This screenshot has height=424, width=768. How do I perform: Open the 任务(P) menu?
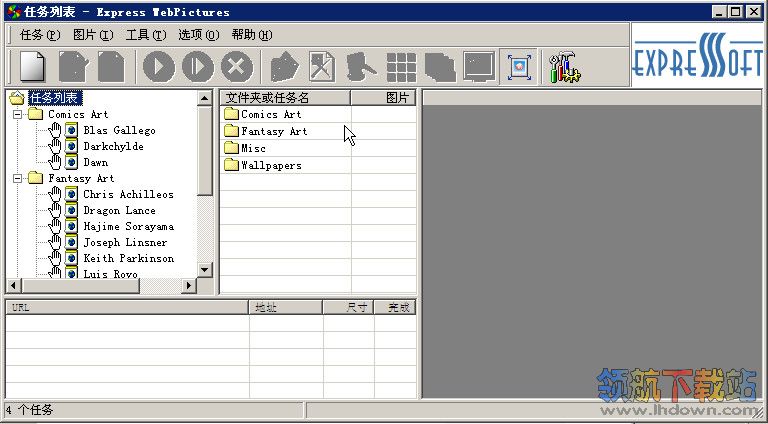40,35
